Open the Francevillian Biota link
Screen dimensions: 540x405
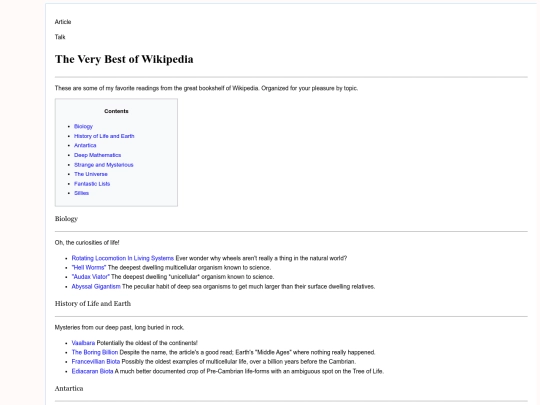click(x=96, y=361)
